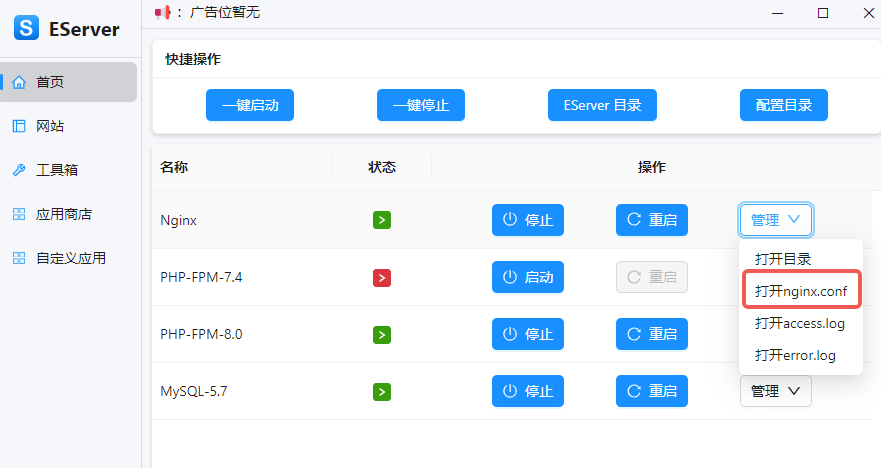Select 打开access.log menu entry

pyautogui.click(x=800, y=323)
